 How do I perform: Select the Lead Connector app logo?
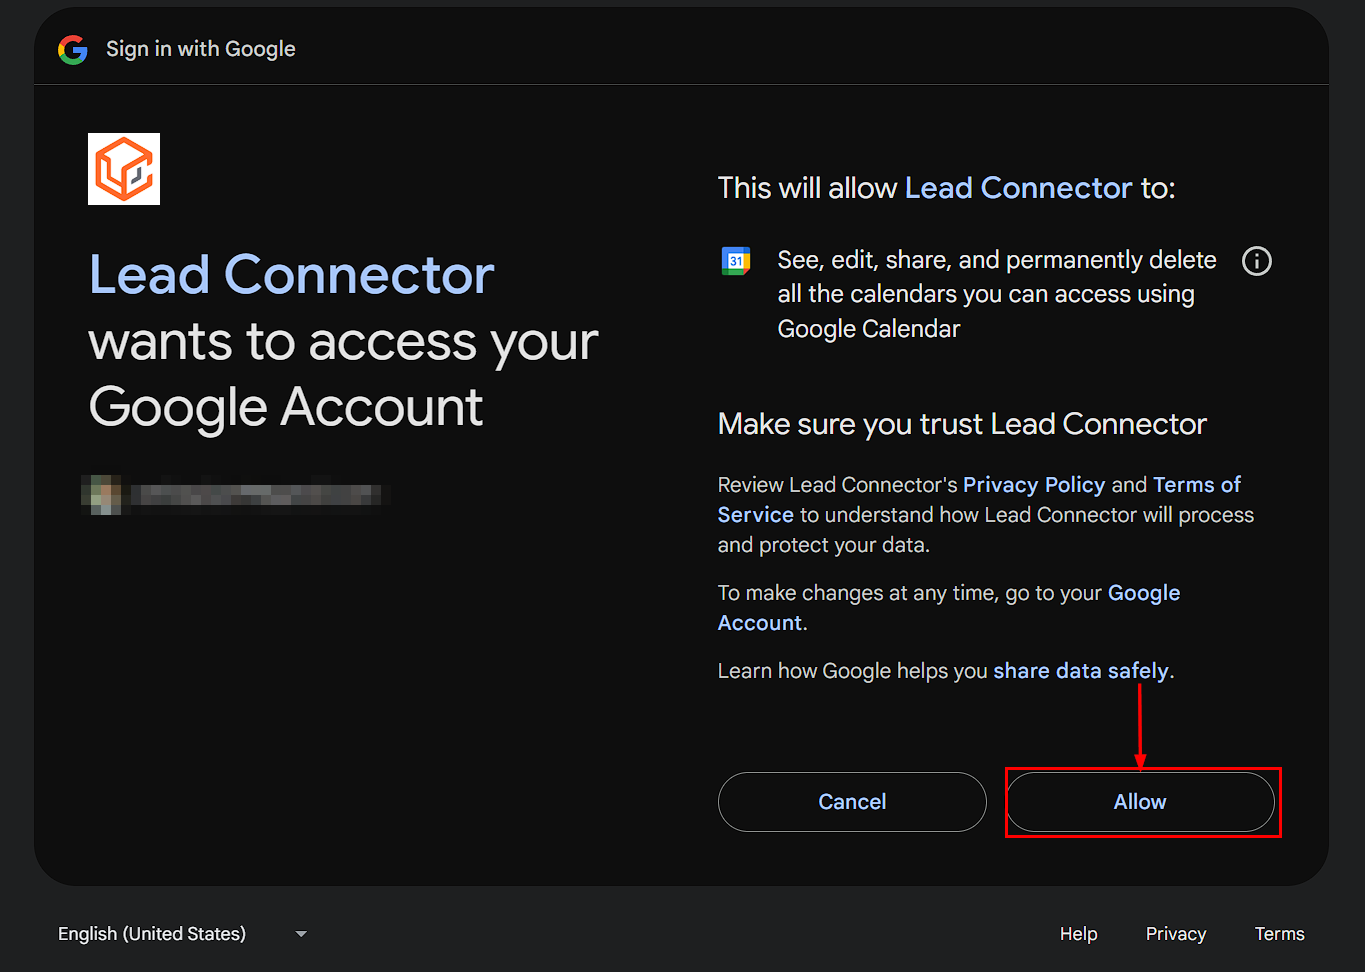tap(123, 168)
